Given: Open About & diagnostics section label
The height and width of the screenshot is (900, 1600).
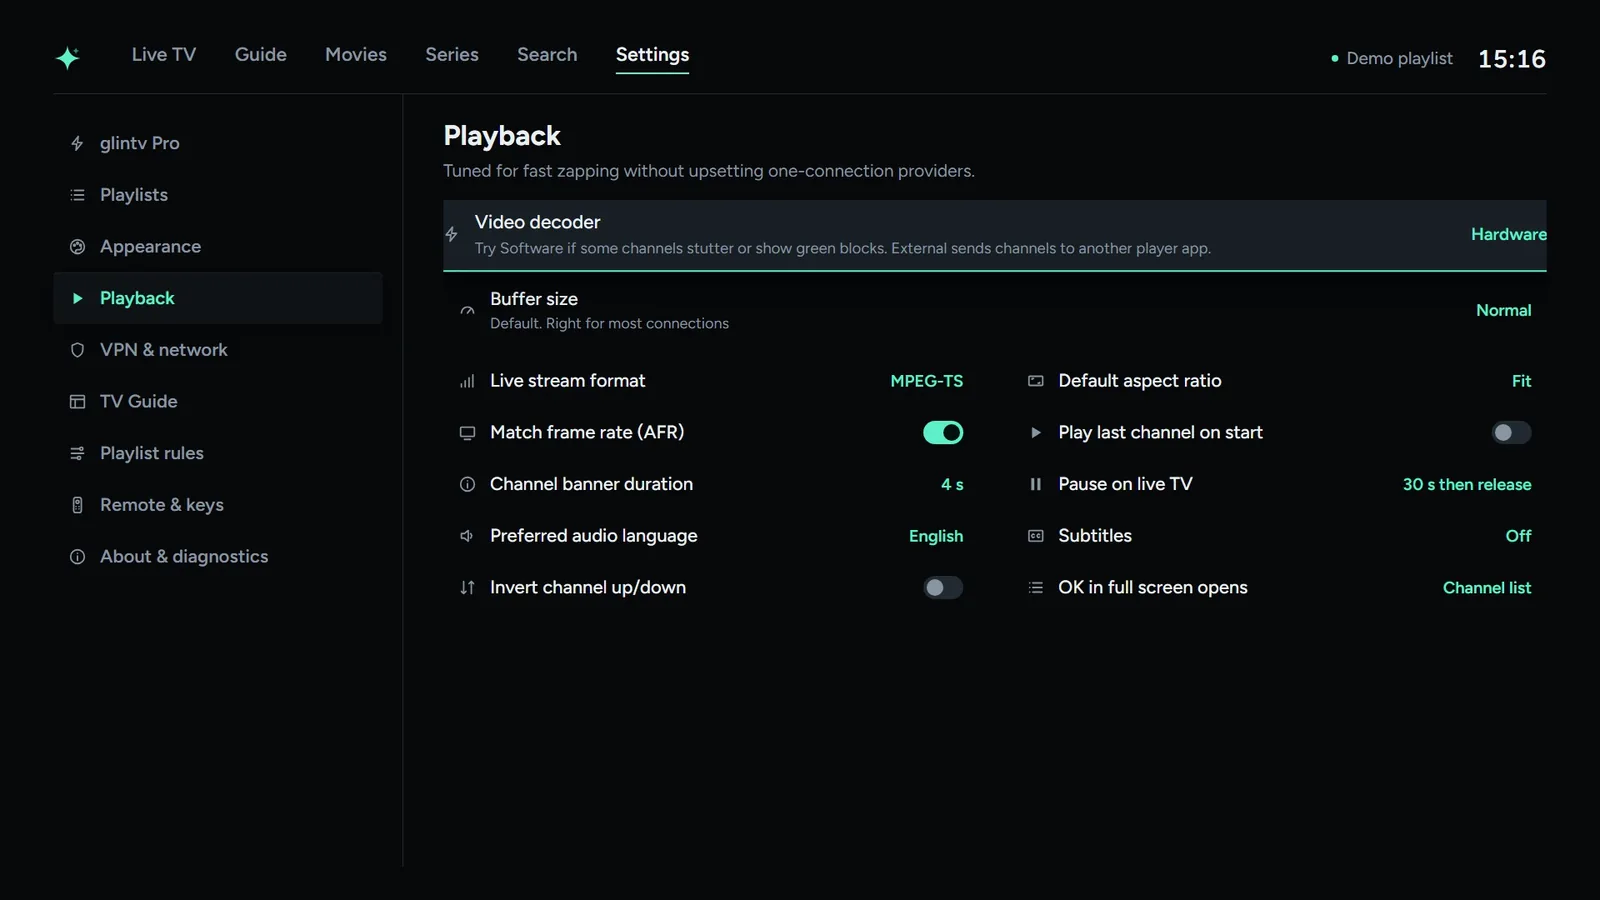Looking at the screenshot, I should point(184,557).
